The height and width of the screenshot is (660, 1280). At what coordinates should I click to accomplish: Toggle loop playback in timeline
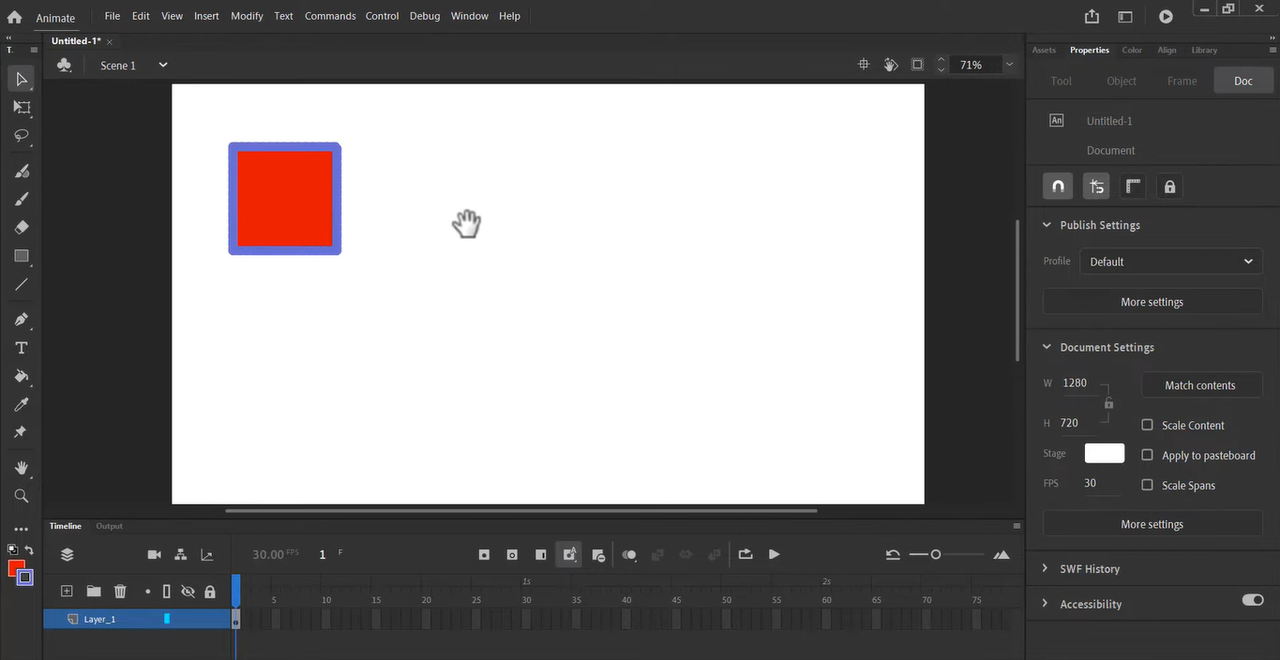745,555
